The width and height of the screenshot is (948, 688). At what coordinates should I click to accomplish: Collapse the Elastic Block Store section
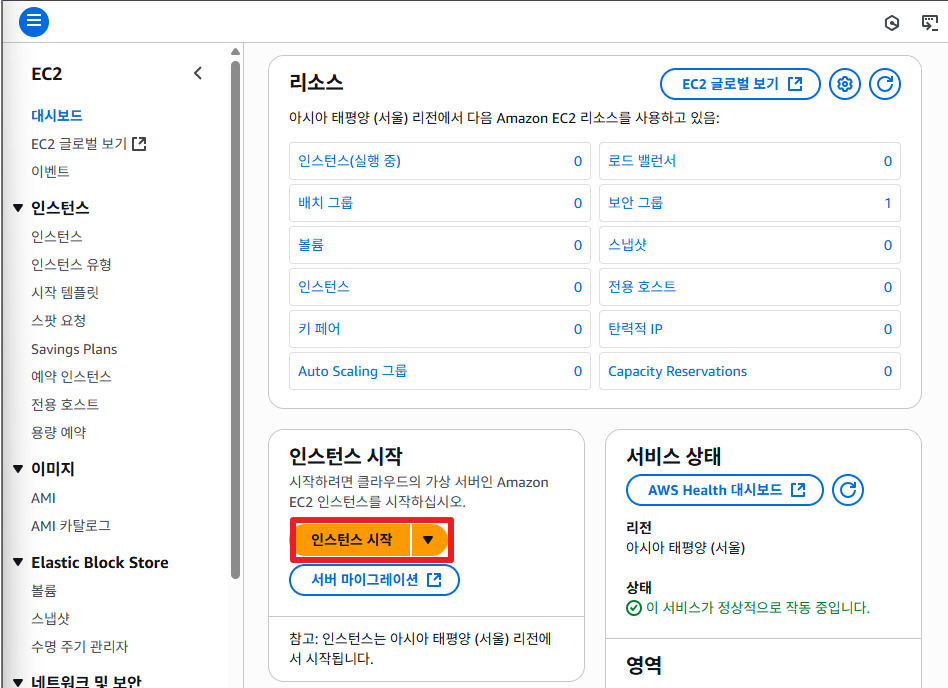[x=18, y=562]
